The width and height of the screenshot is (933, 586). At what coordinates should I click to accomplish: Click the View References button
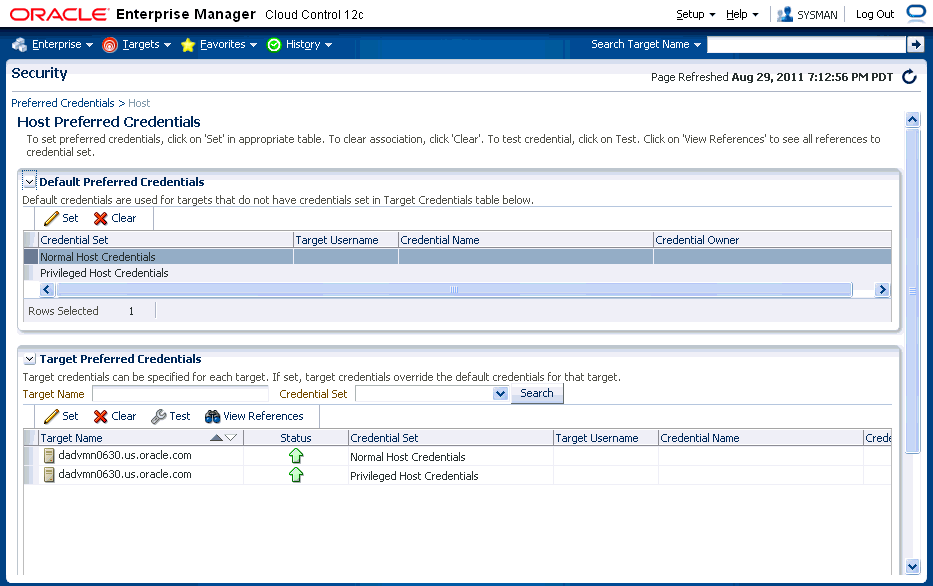[x=254, y=416]
